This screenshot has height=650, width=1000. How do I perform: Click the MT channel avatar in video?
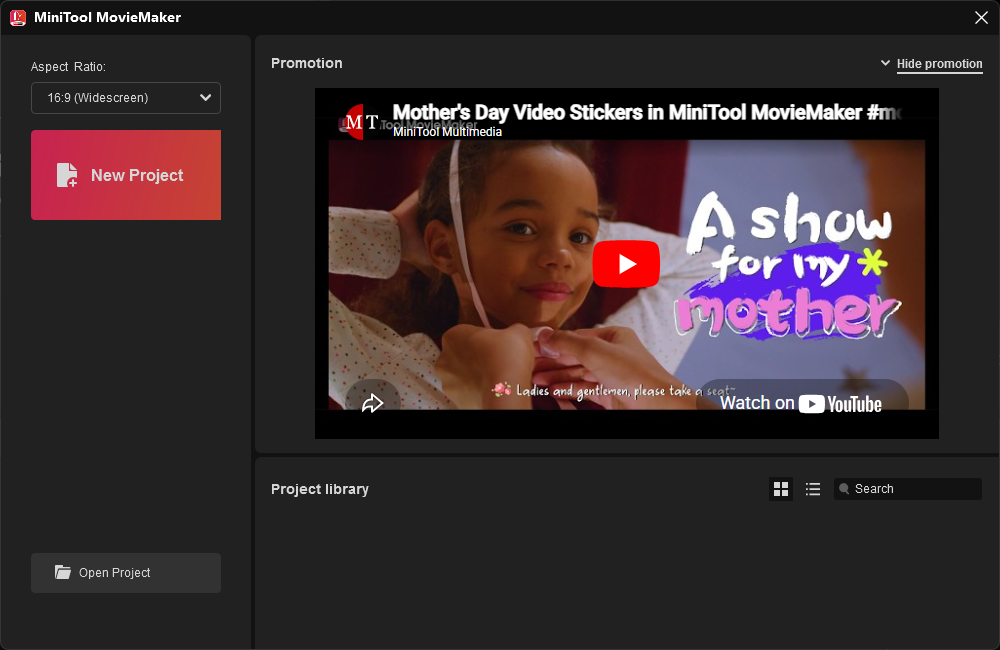pyautogui.click(x=361, y=122)
